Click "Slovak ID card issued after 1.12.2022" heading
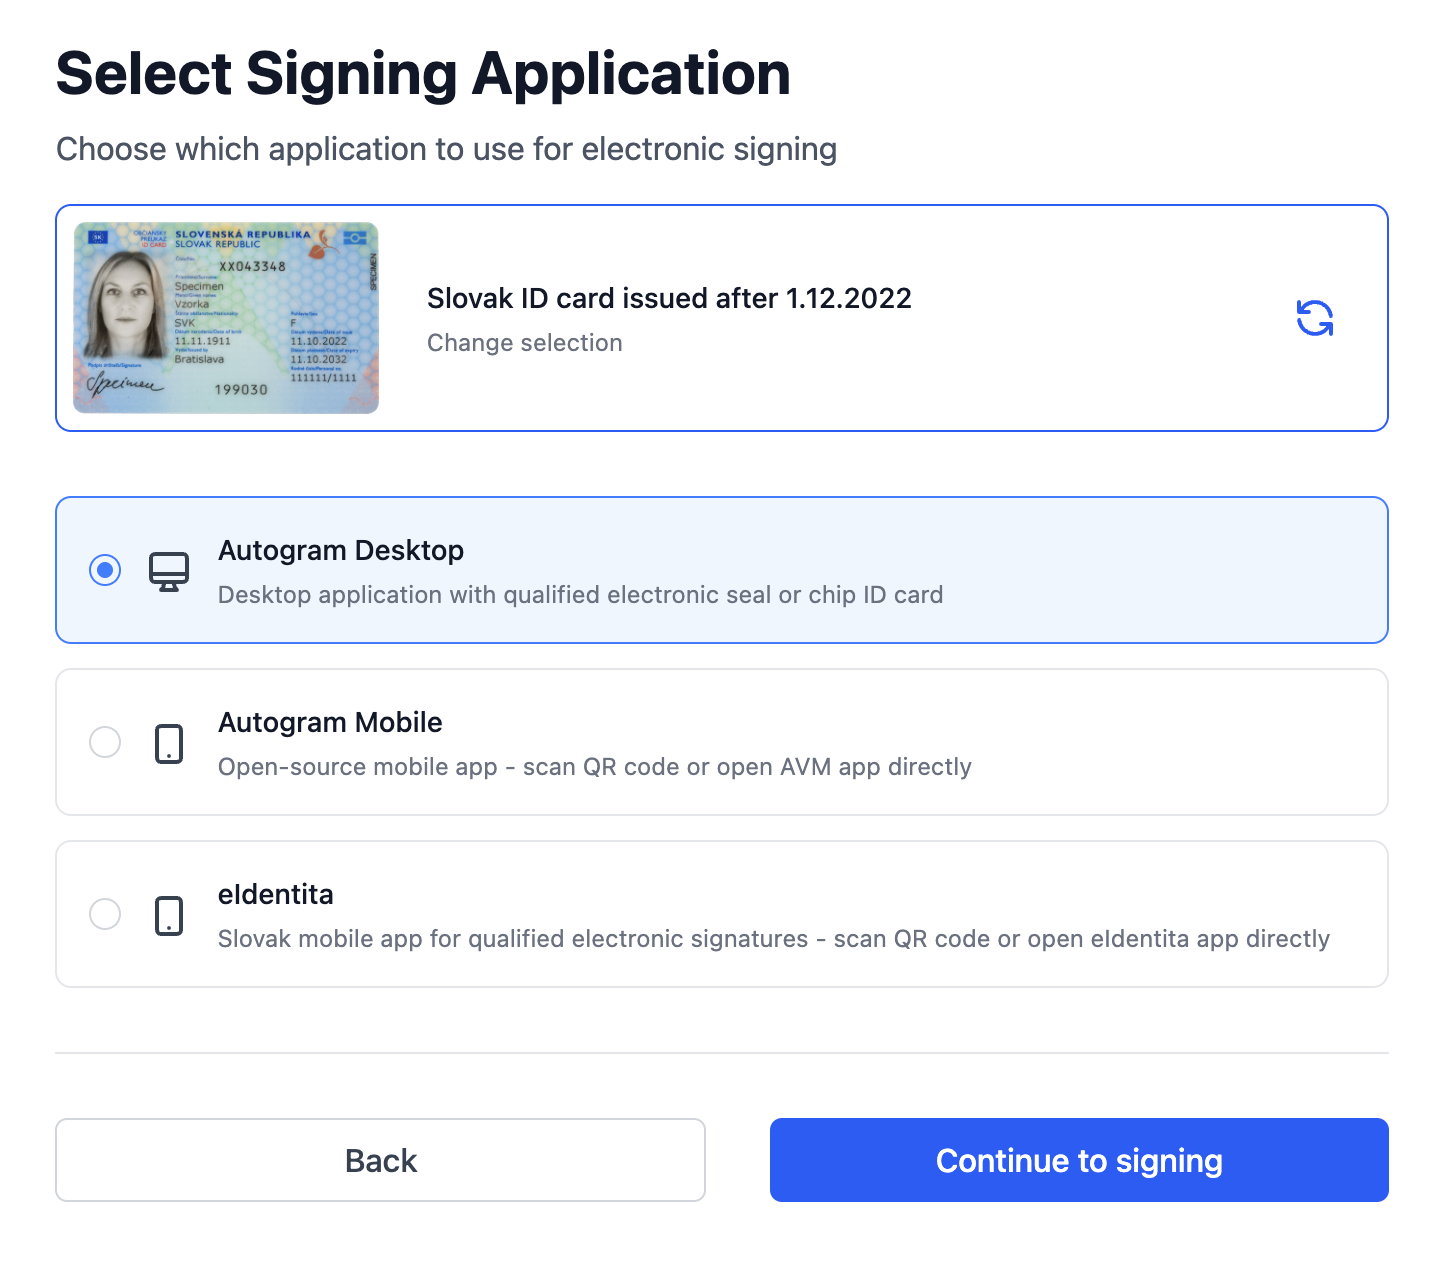 click(669, 299)
